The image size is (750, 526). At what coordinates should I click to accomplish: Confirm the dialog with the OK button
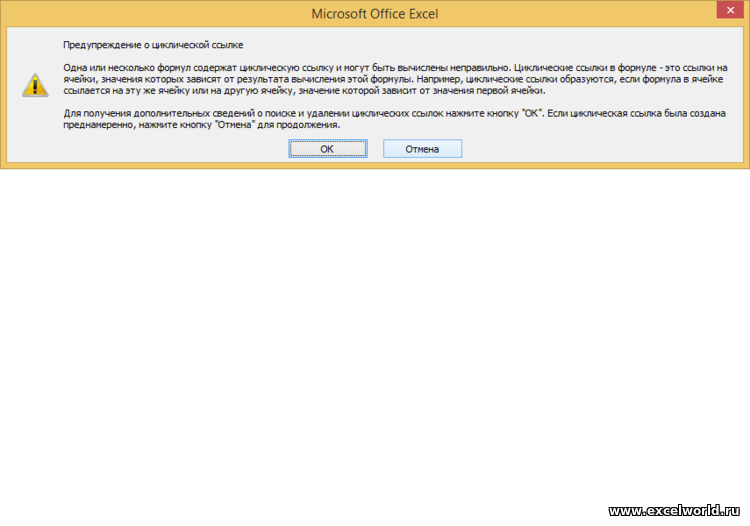tap(328, 149)
